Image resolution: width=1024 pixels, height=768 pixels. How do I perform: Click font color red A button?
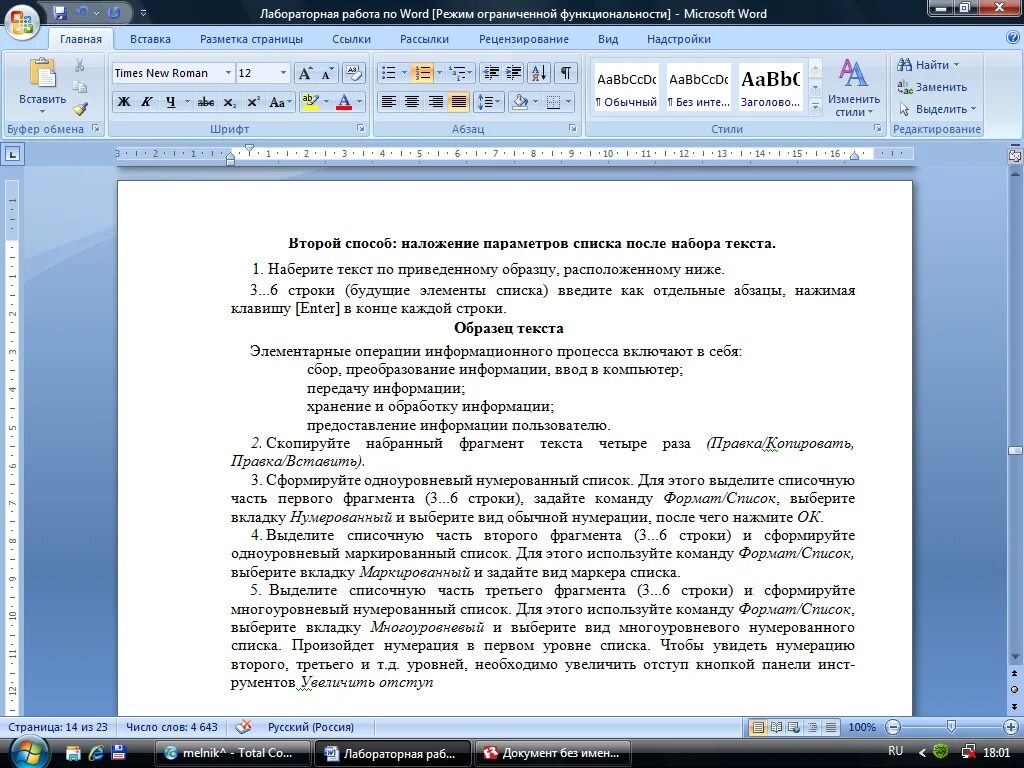(x=344, y=102)
